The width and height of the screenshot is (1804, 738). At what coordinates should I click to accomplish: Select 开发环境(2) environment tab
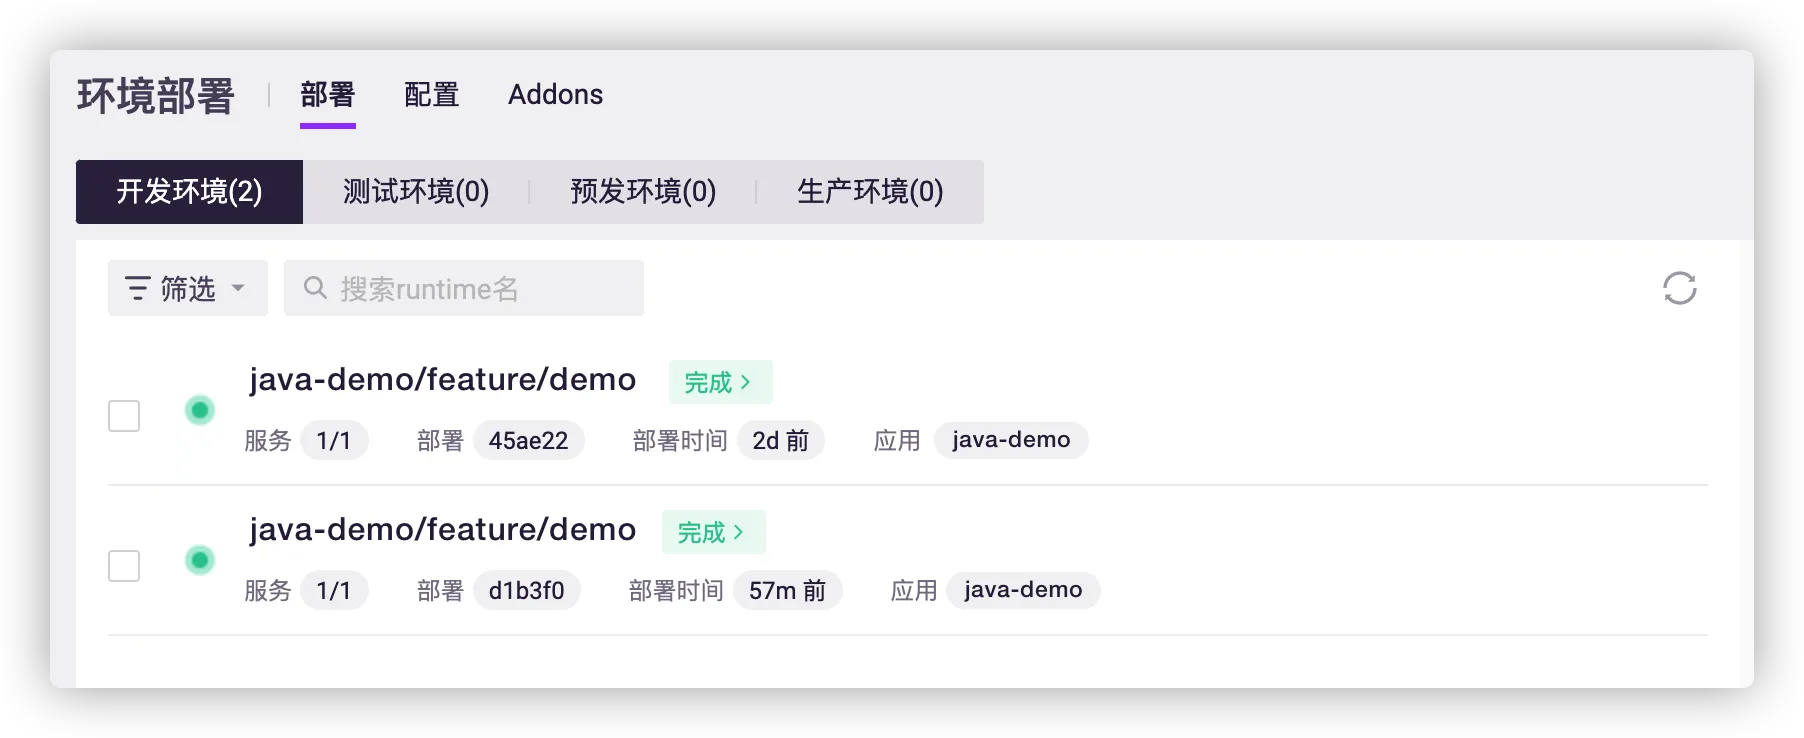point(189,192)
